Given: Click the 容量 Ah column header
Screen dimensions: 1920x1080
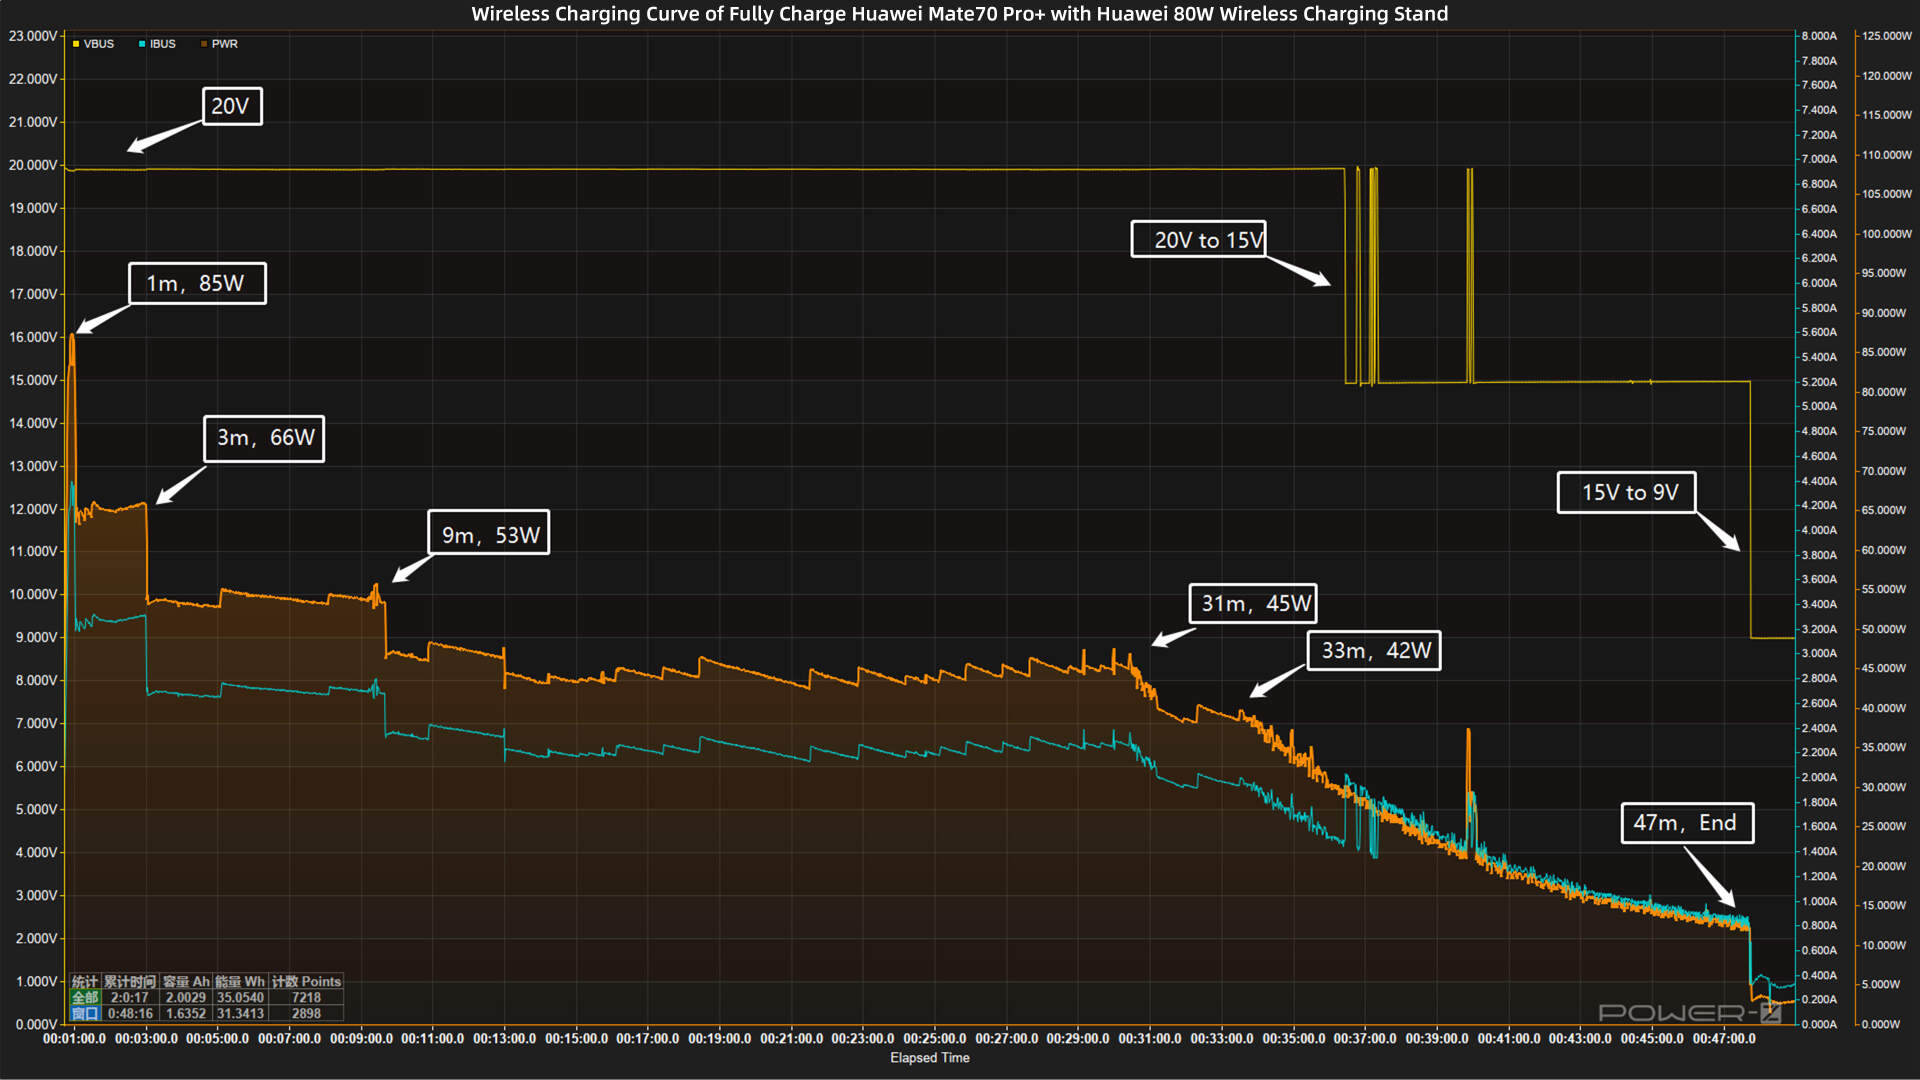Looking at the screenshot, I should pyautogui.click(x=186, y=982).
